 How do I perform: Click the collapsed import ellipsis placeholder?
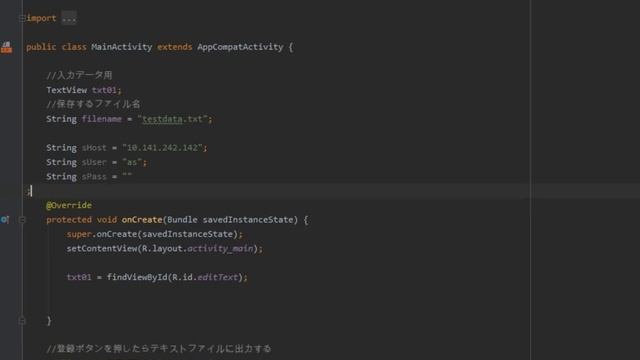pos(69,18)
